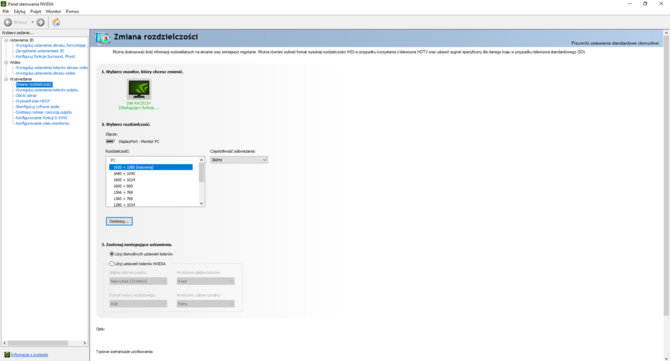
Task: Open the home page icon in toolbar
Action: pyautogui.click(x=56, y=22)
